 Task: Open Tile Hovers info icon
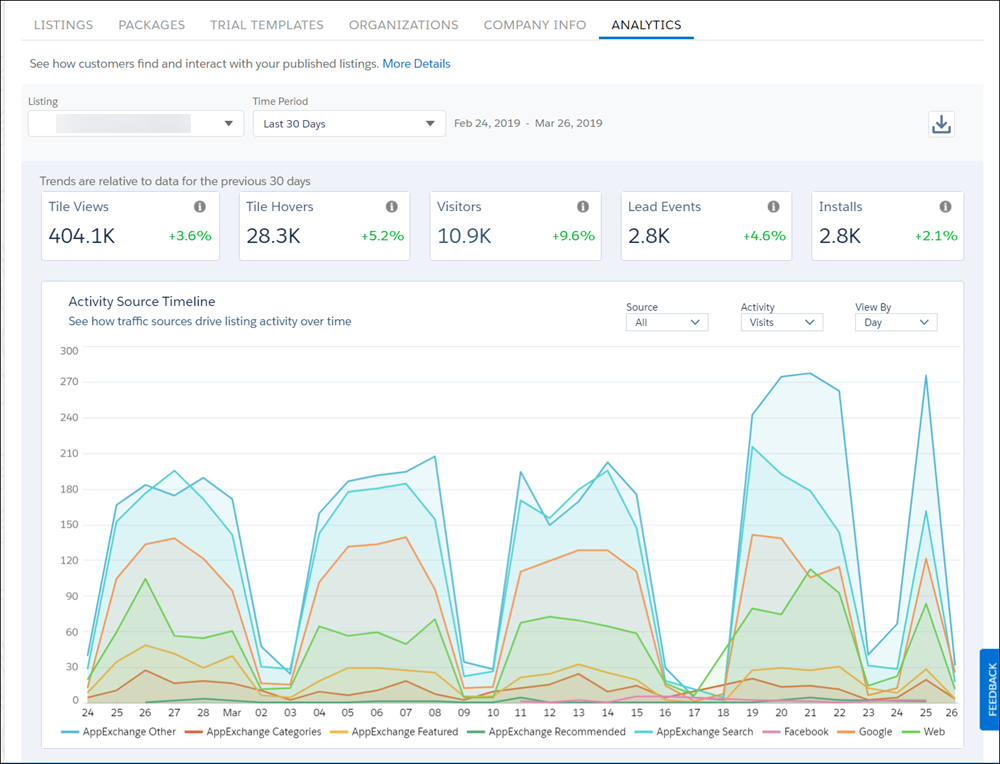(x=392, y=207)
